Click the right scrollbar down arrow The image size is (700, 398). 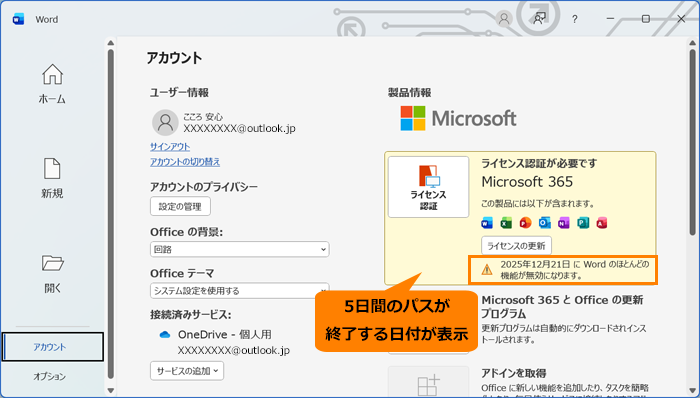pos(692,390)
